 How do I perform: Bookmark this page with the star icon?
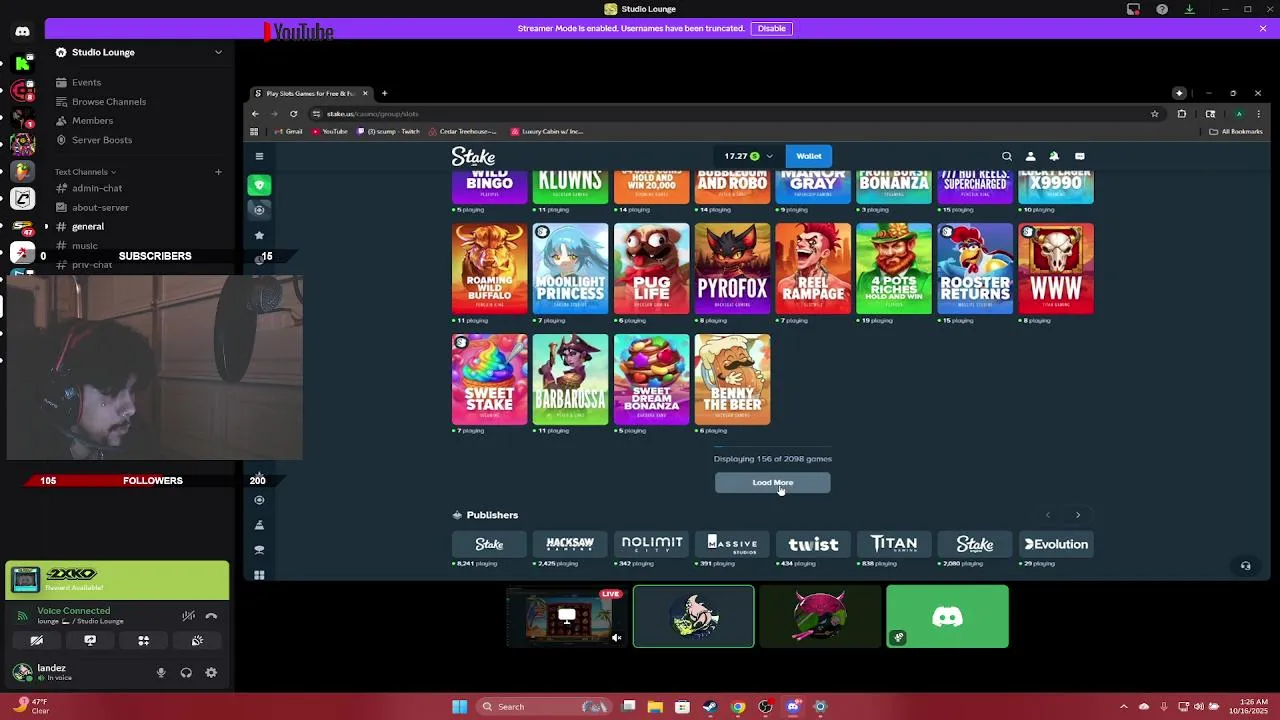1154,114
